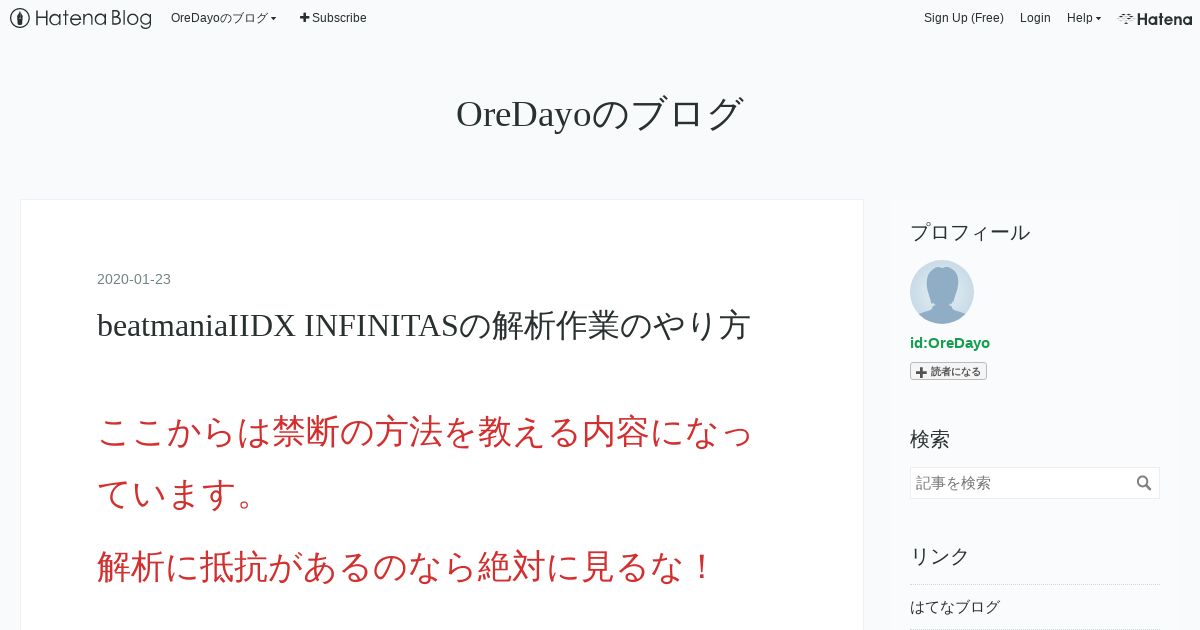Expand the Help dropdown
The image size is (1200, 630).
click(1084, 18)
